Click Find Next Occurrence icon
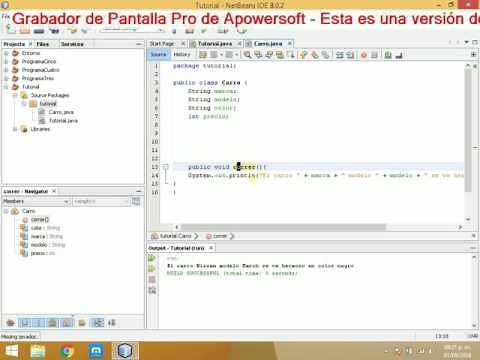Viewport: 480px width, 360px height. [x=269, y=55]
